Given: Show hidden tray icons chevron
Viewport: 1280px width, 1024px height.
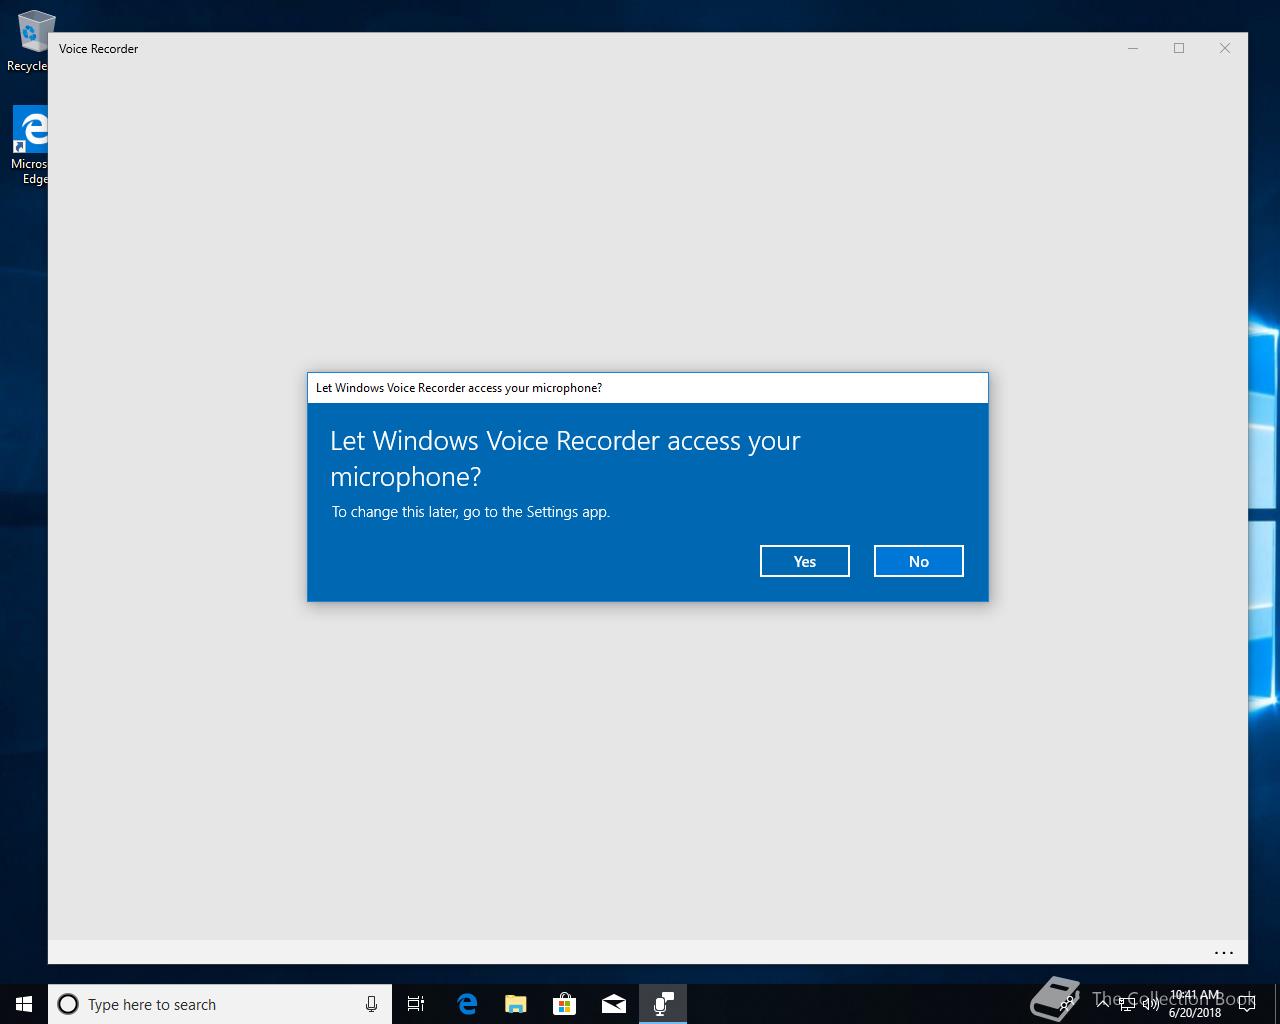Looking at the screenshot, I should point(1102,1004).
